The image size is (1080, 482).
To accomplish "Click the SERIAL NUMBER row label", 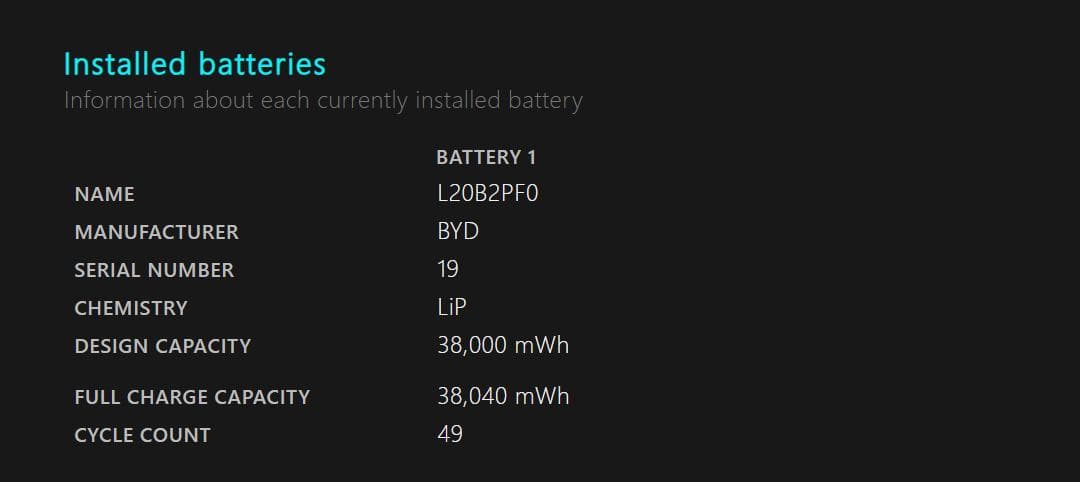I will pyautogui.click(x=154, y=270).
